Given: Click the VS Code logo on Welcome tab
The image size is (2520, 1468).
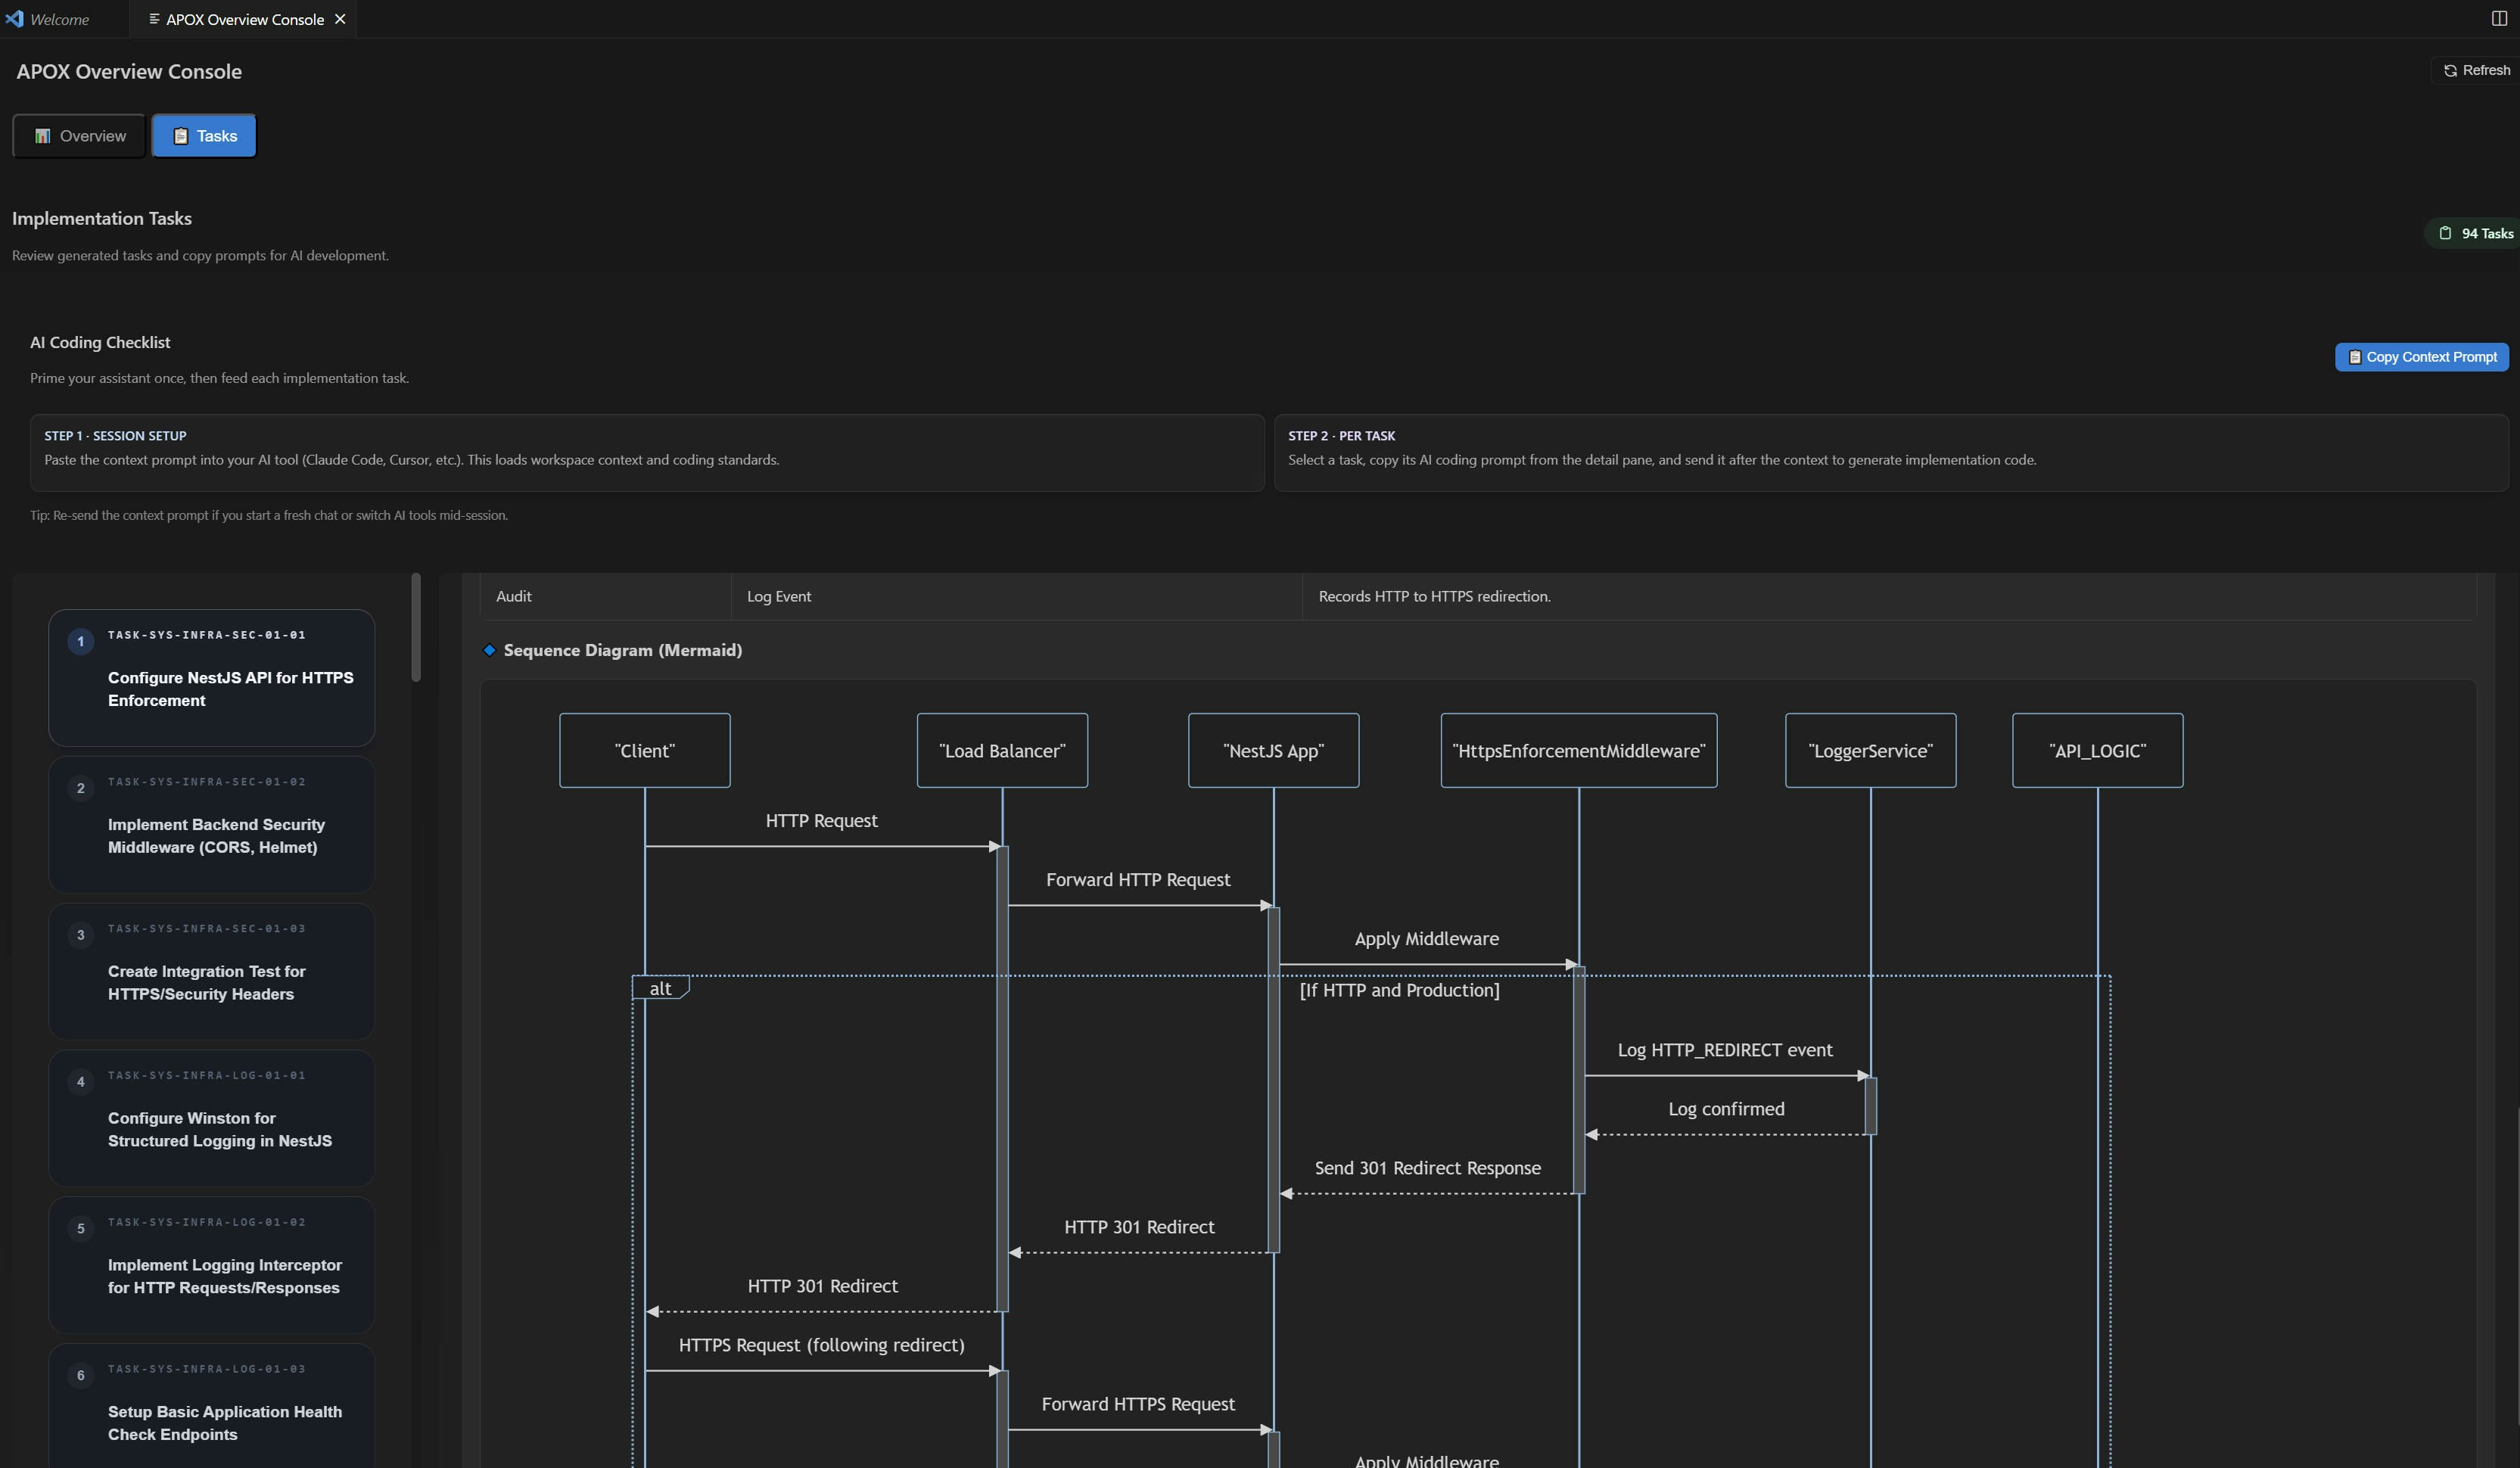Looking at the screenshot, I should pos(14,19).
